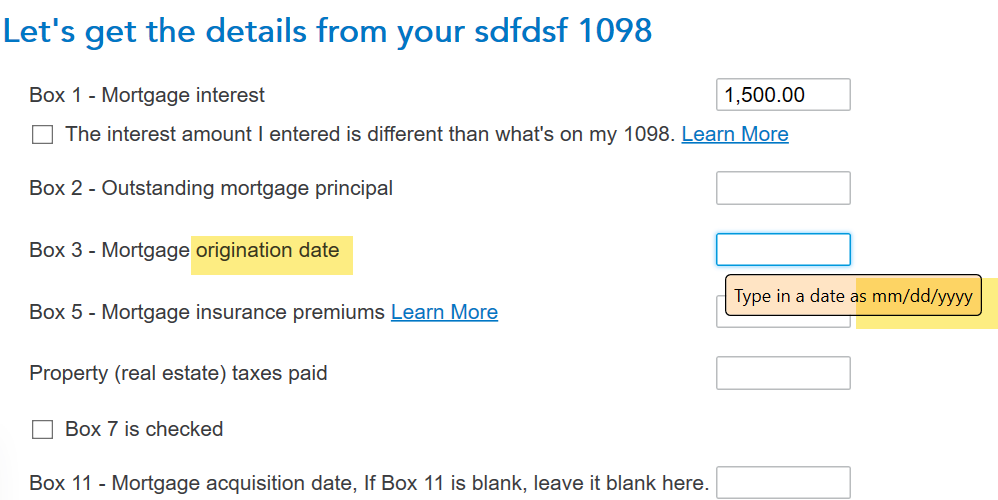Click the 'Box 2 - Outstanding mortgage principal' label
Screen dimensions: 998x500
tap(211, 188)
